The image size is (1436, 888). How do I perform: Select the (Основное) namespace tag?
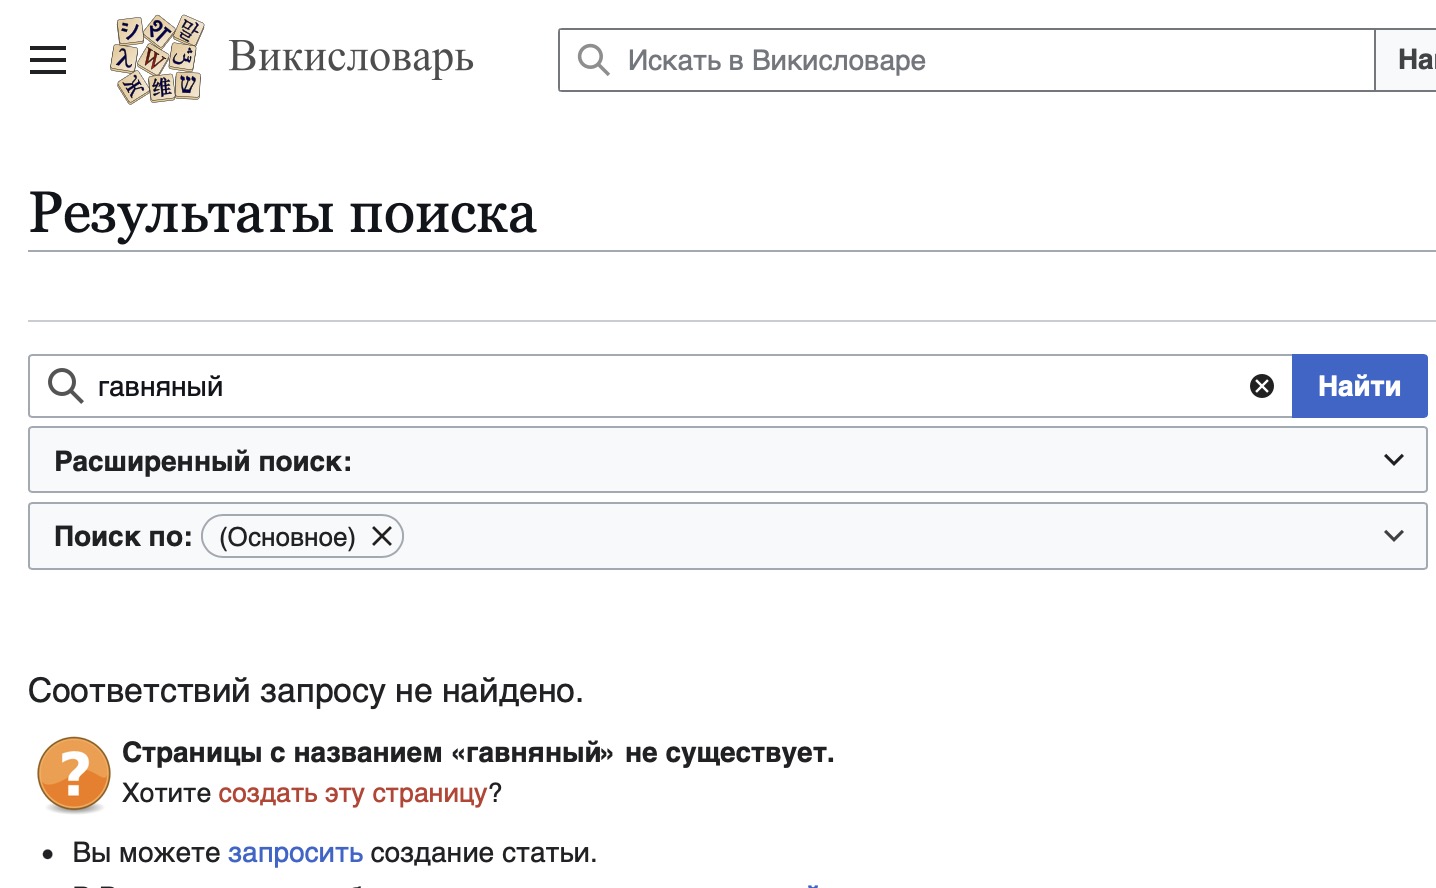(287, 537)
